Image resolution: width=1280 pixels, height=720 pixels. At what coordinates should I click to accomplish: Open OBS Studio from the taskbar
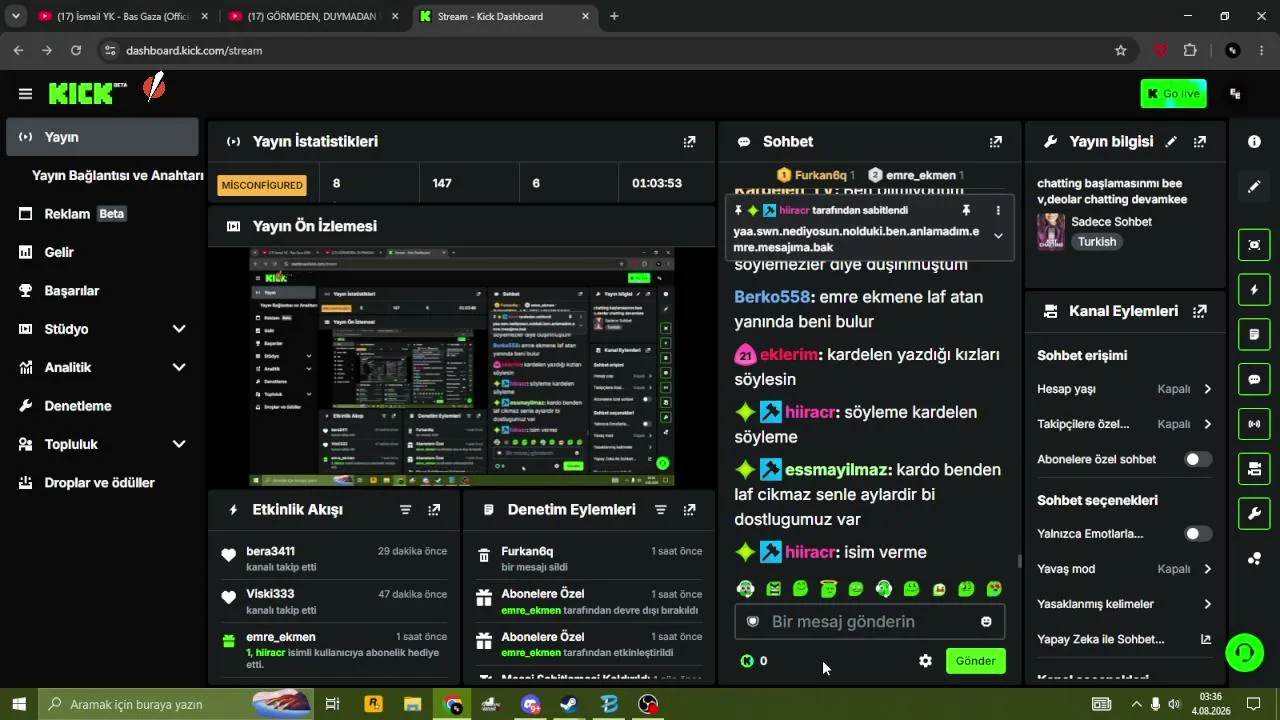(648, 704)
